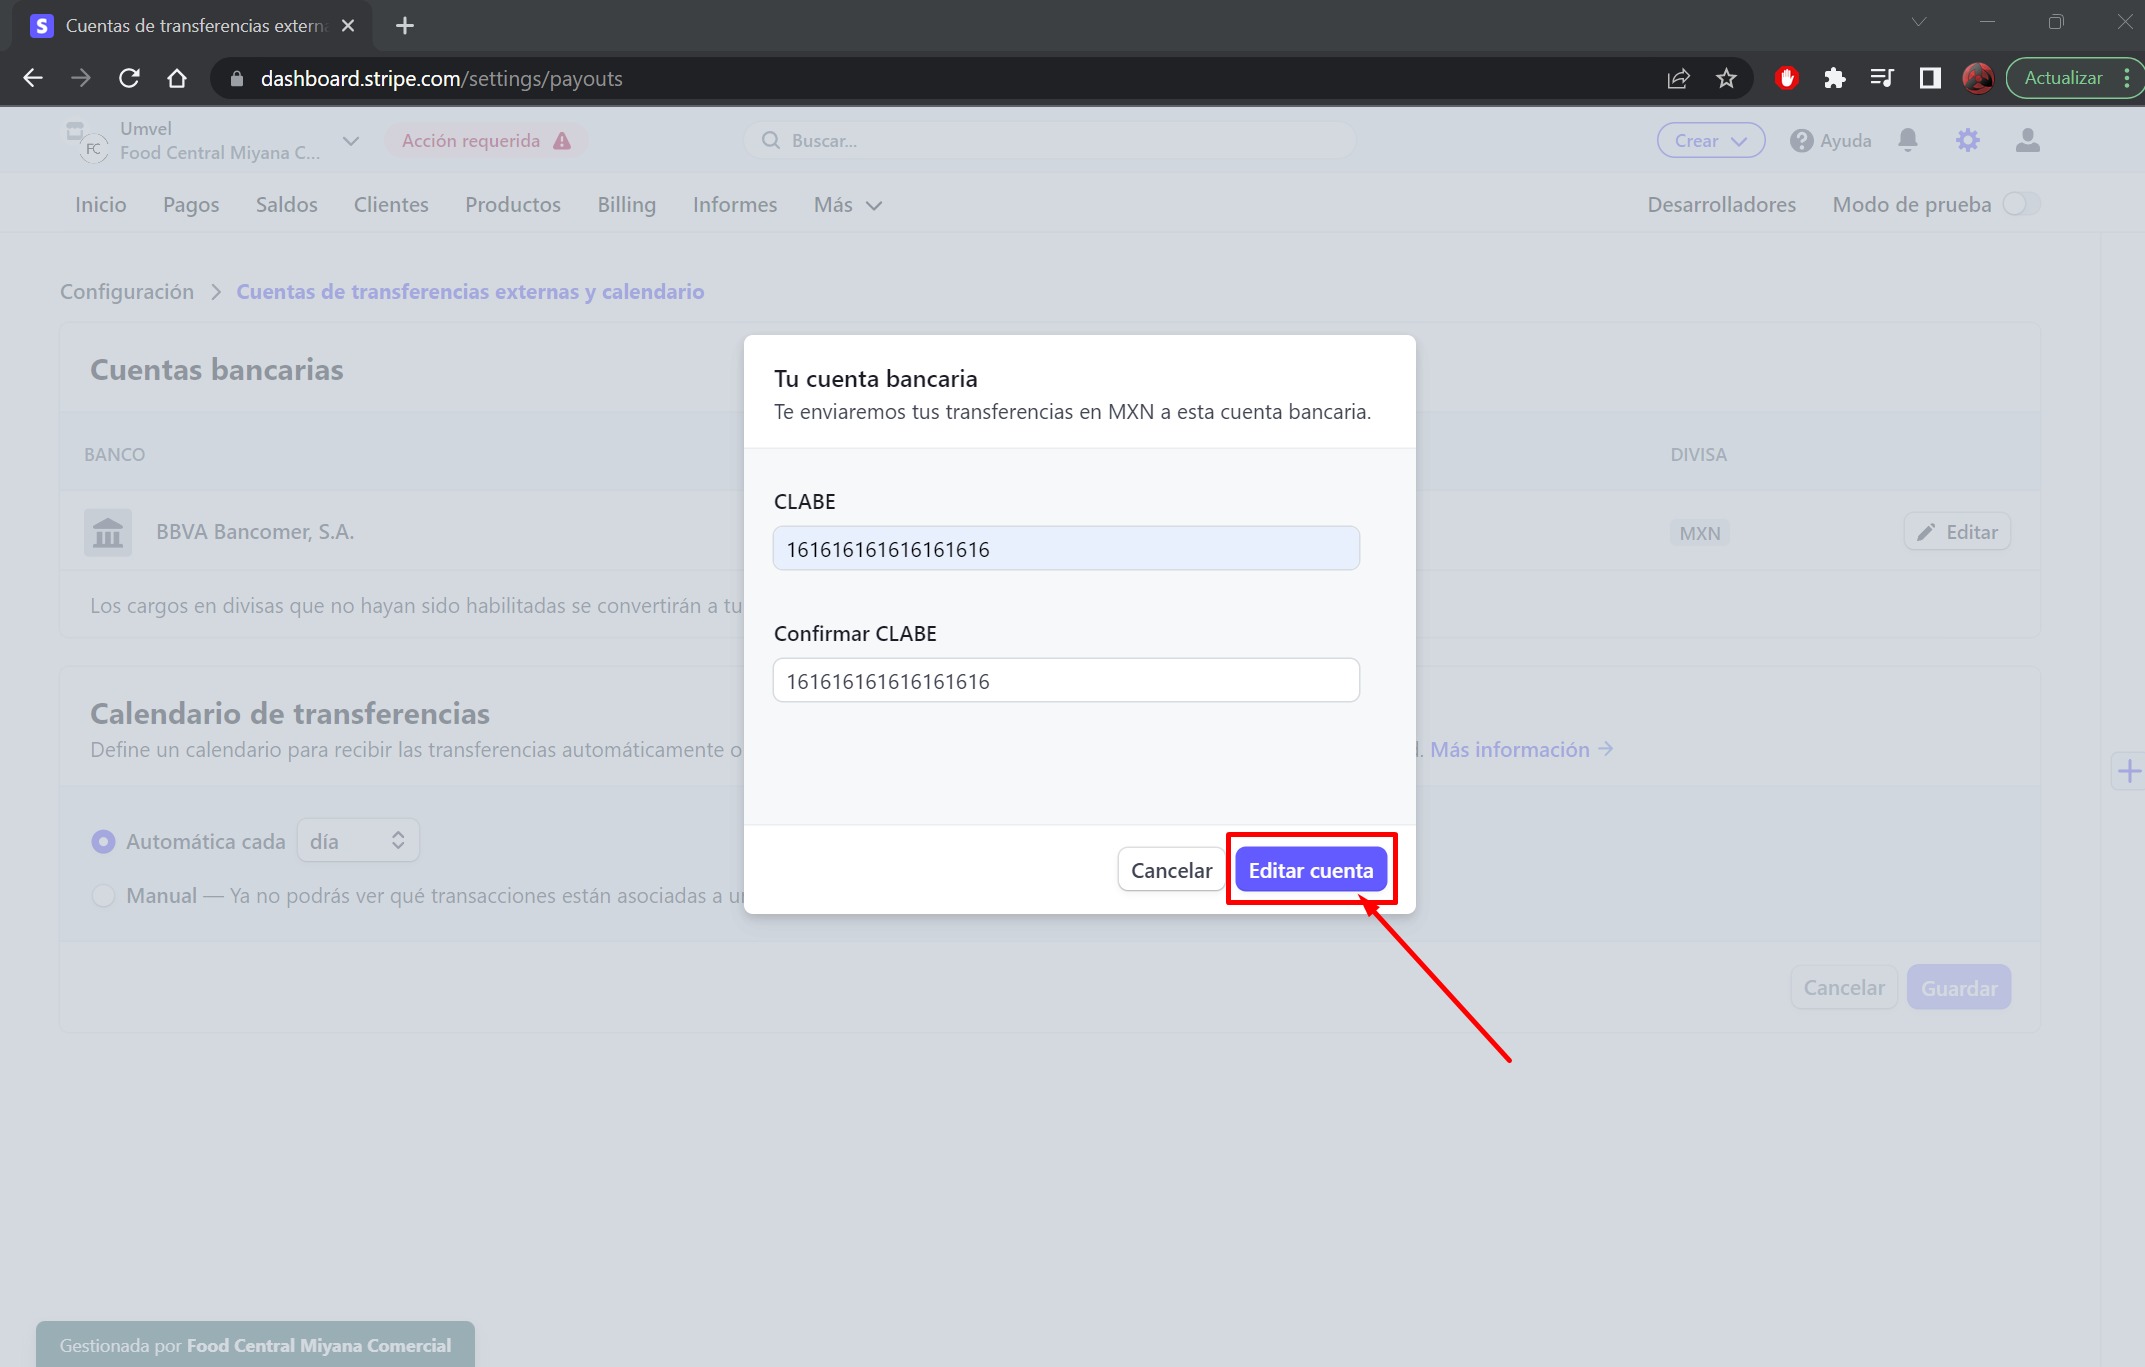Click the Confirmar CLABE input field
This screenshot has height=1367, width=2145.
pyautogui.click(x=1065, y=681)
